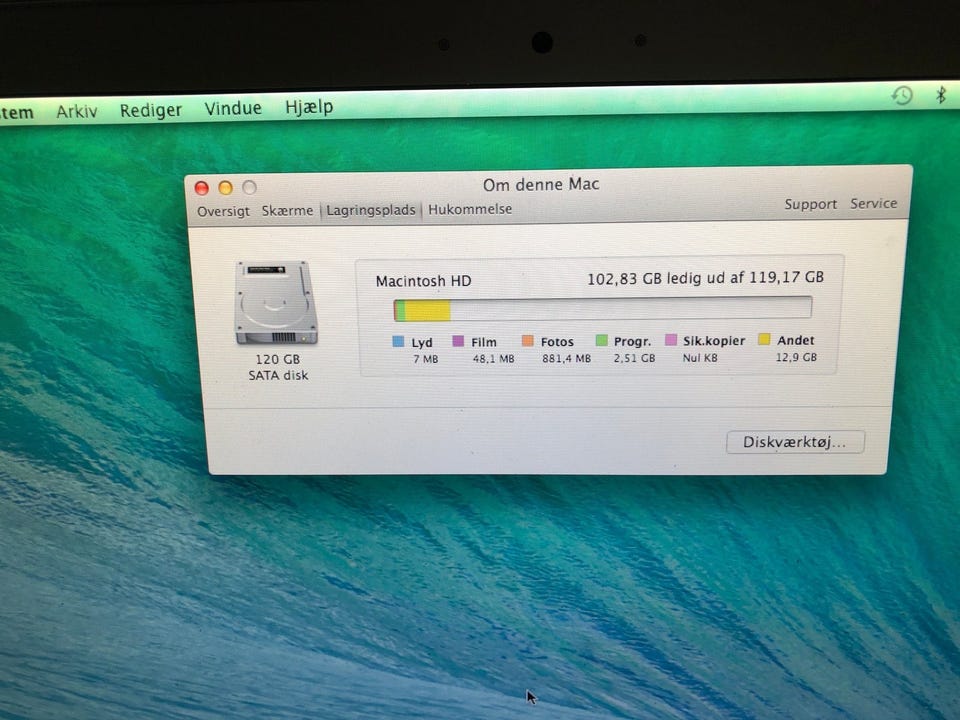Image resolution: width=960 pixels, height=720 pixels.
Task: Click the 881,4 MB Fotos value
Action: (x=566, y=358)
